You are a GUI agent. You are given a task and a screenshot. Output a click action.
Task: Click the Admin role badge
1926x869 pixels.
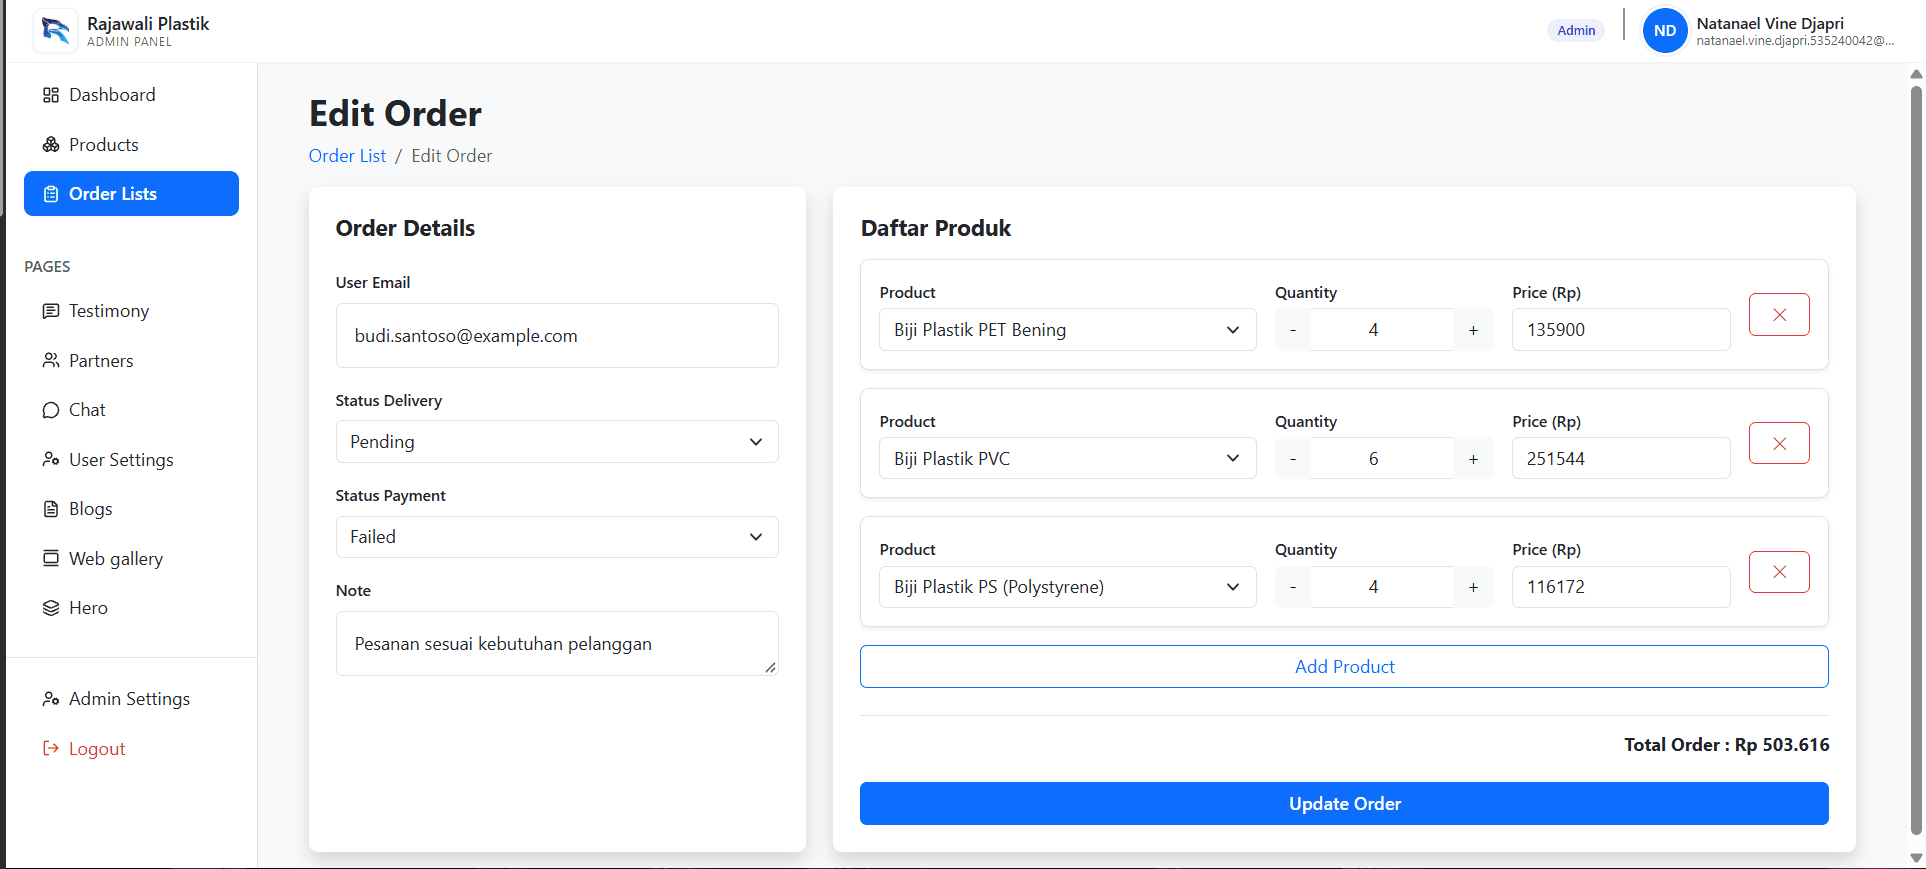[x=1576, y=31]
